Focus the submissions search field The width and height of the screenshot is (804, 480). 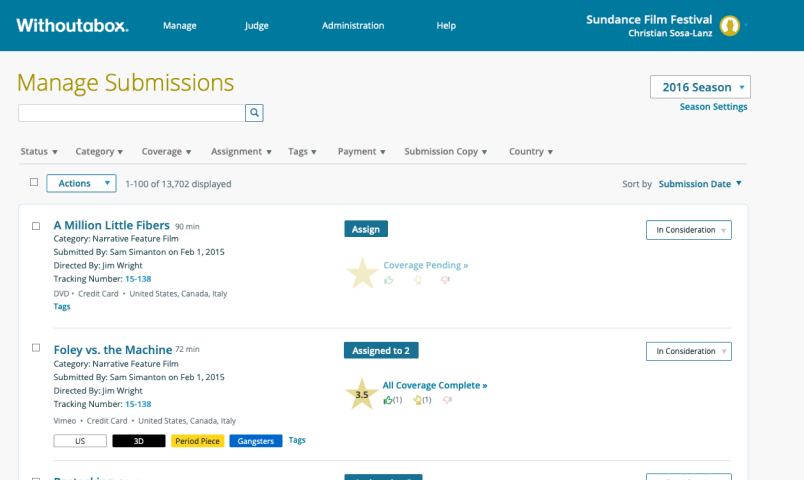[132, 113]
